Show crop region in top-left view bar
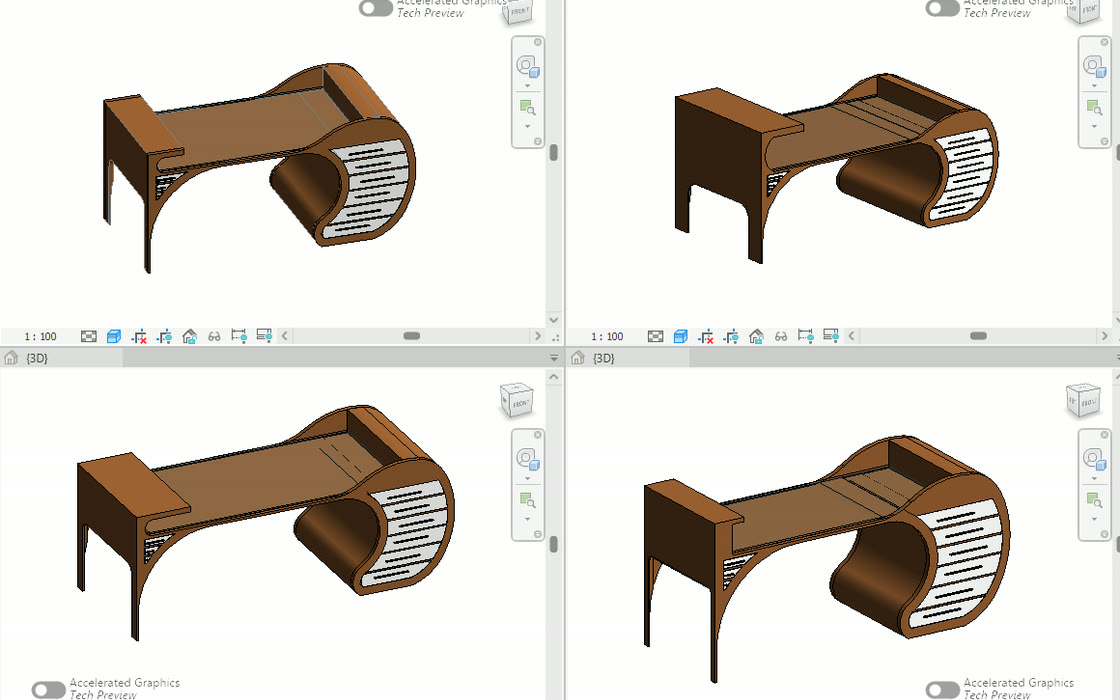Image resolution: width=1120 pixels, height=700 pixels. (164, 336)
